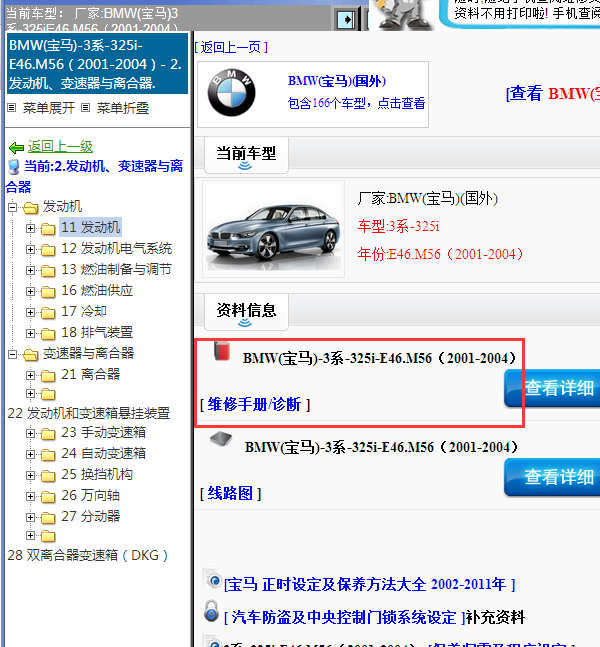This screenshot has height=647, width=600.
Task: Expand the 26 万向轴 node
Action: click(30, 496)
